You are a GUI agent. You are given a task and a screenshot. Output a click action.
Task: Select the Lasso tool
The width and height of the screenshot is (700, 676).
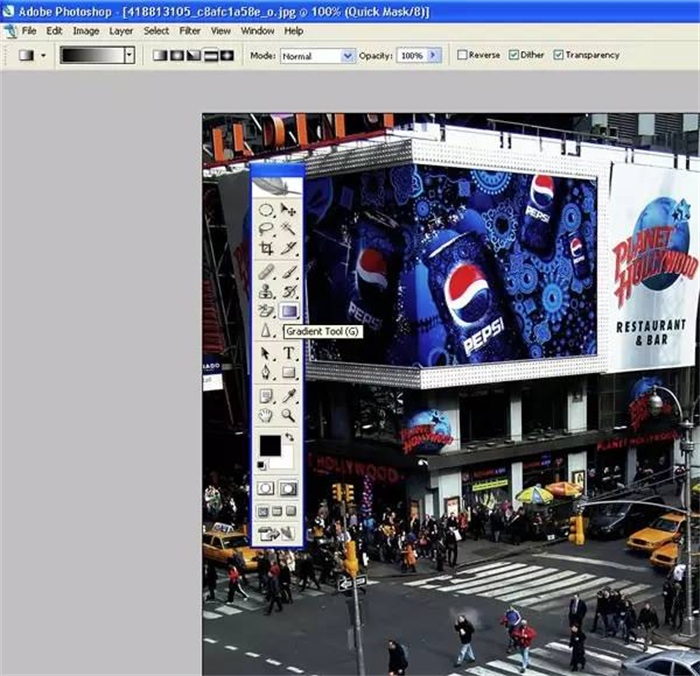click(x=267, y=230)
